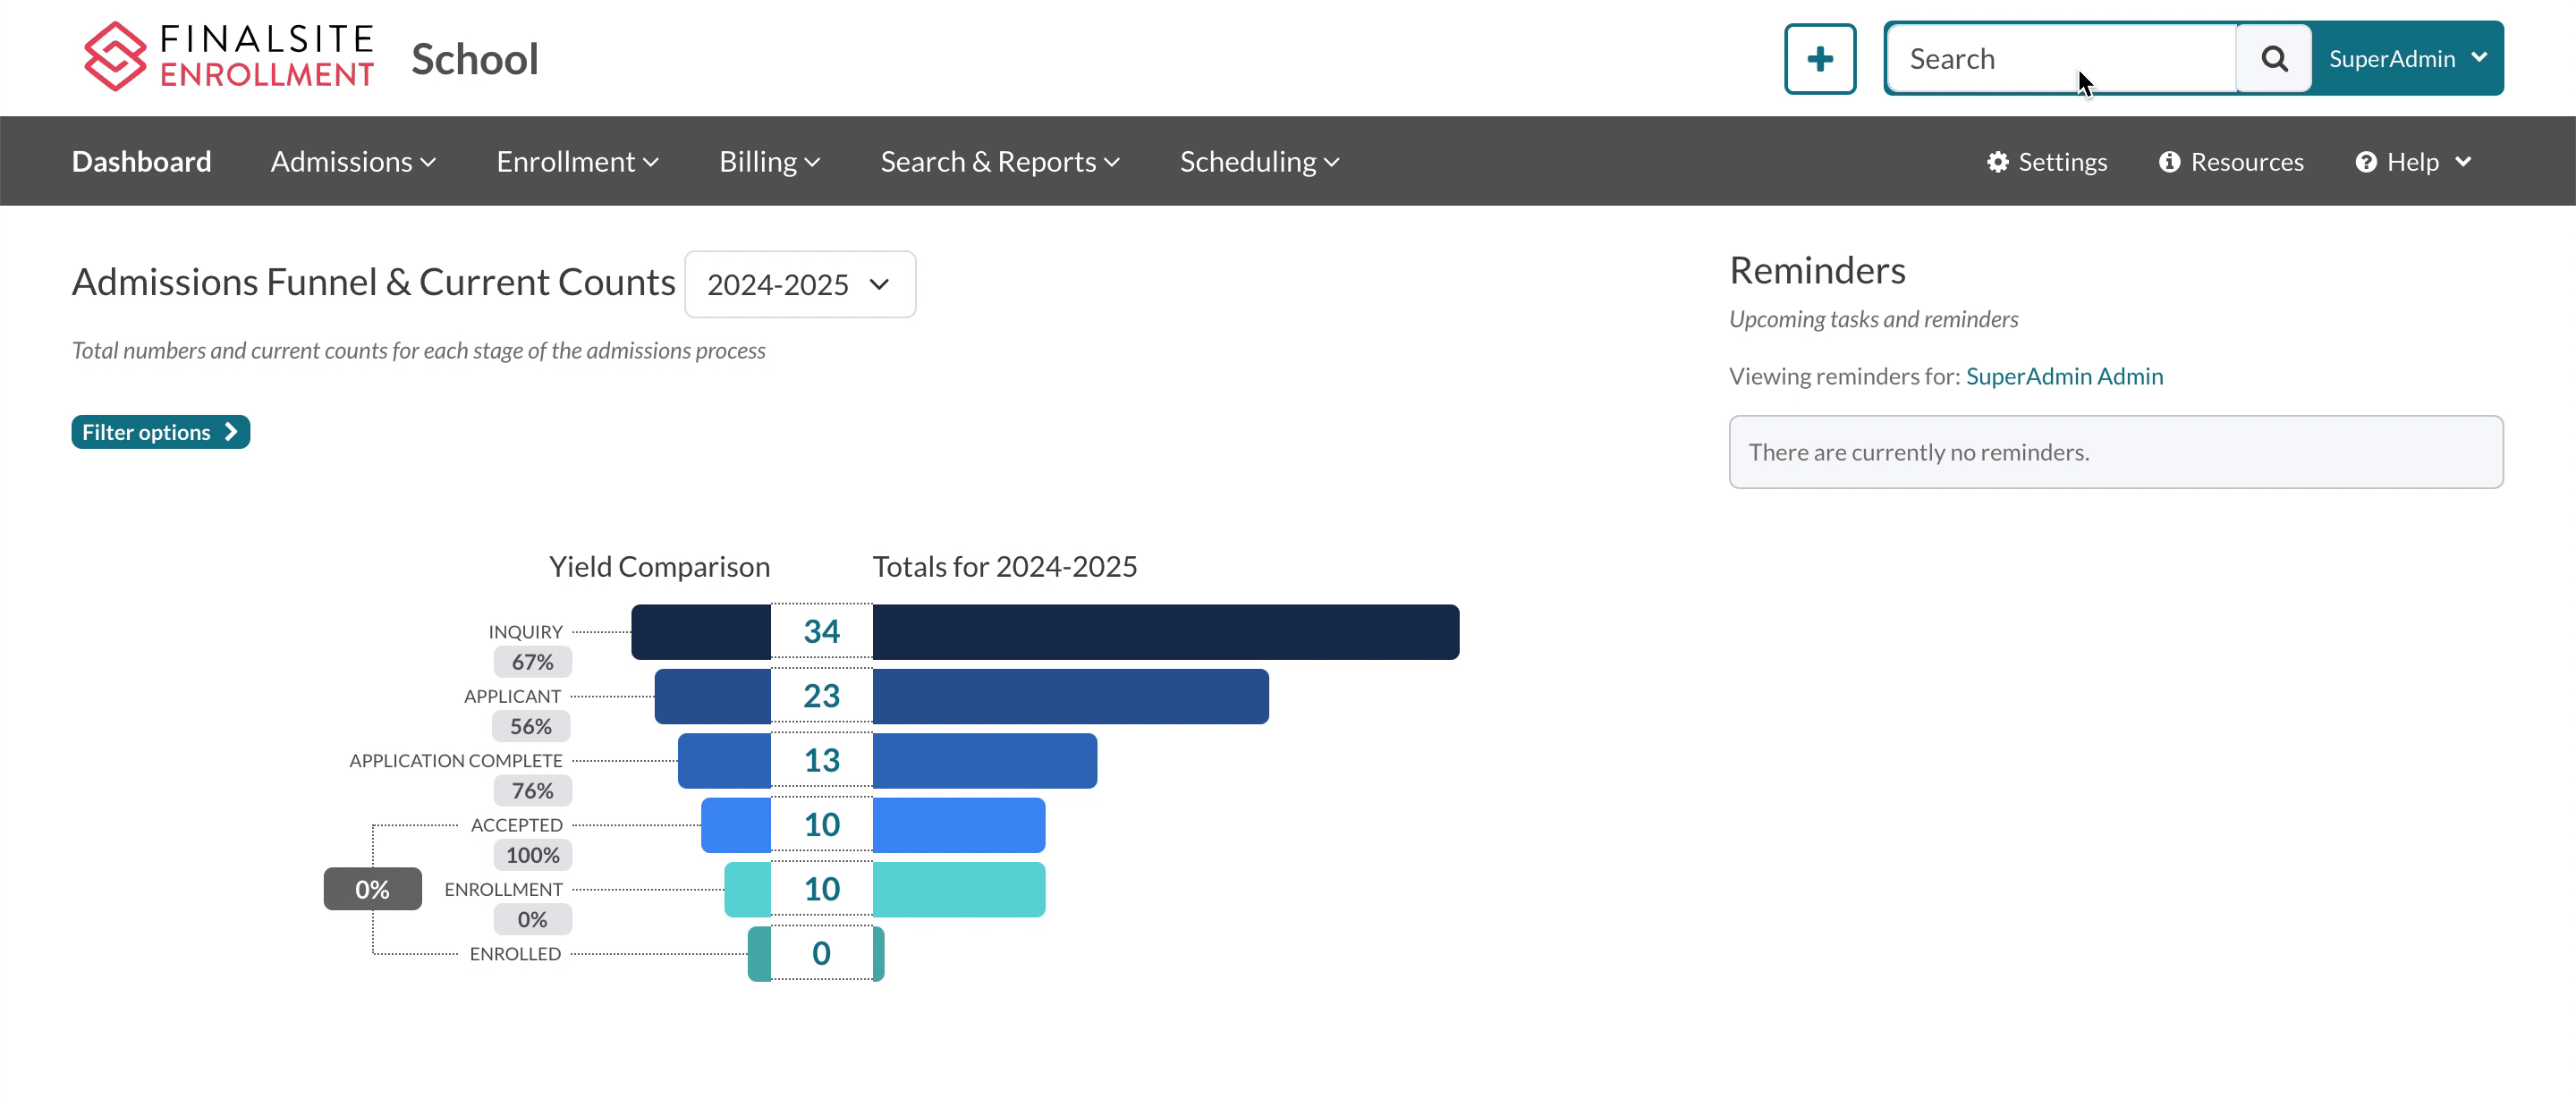Open the Enrollment menu
Image resolution: width=2576 pixels, height=1107 pixels.
tap(577, 162)
